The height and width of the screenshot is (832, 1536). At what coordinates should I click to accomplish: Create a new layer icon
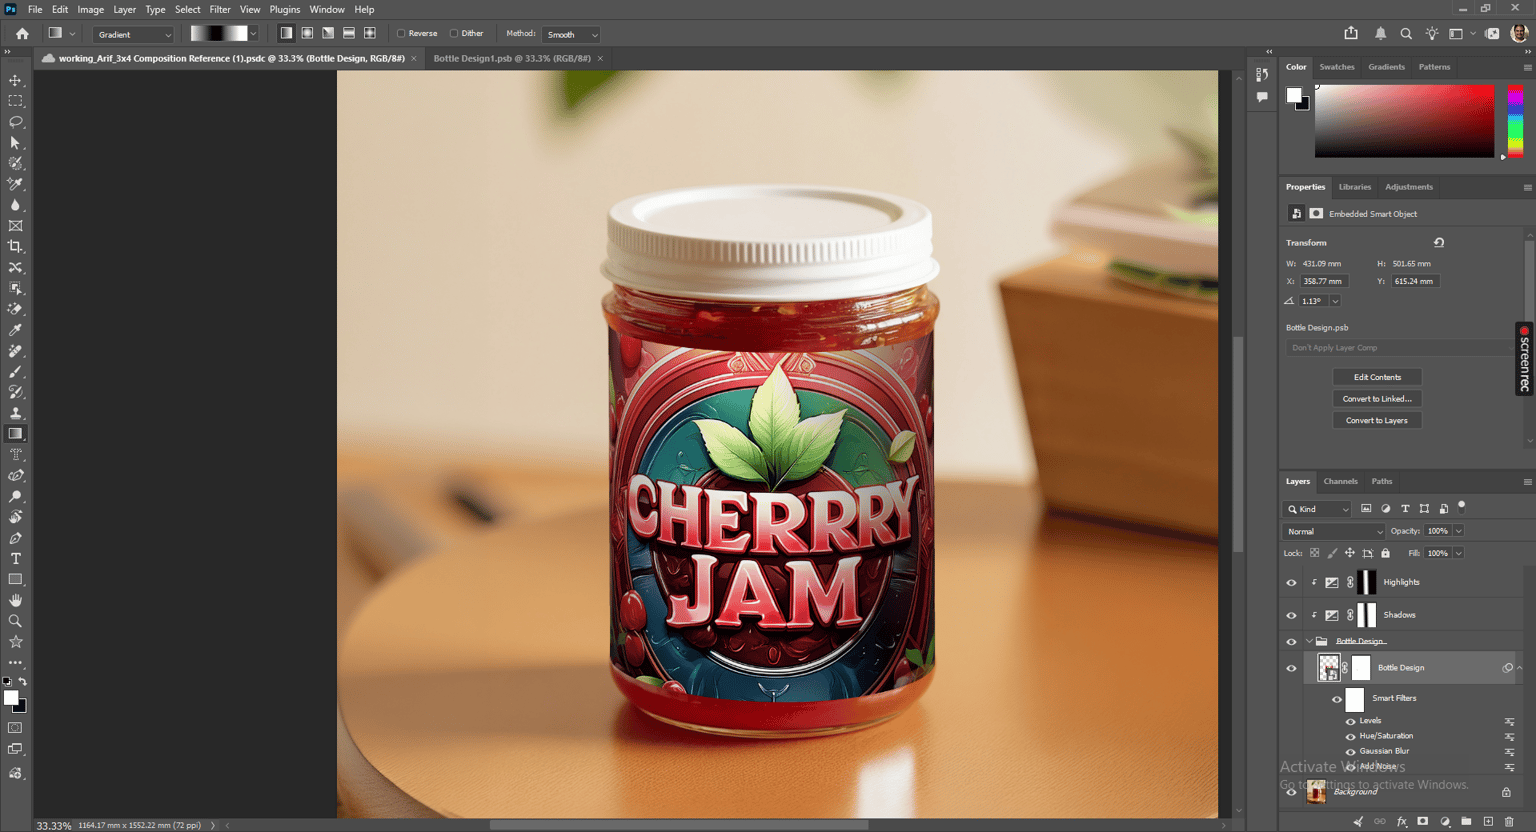click(1488, 821)
